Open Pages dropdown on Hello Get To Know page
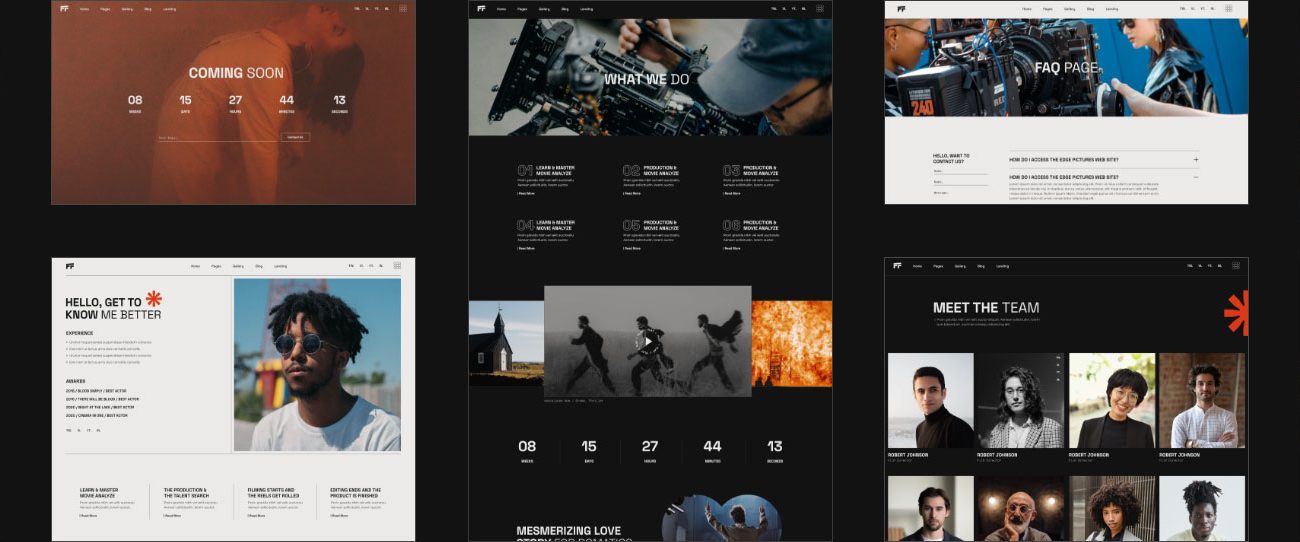Viewport: 1300px width, 542px height. pyautogui.click(x=216, y=266)
